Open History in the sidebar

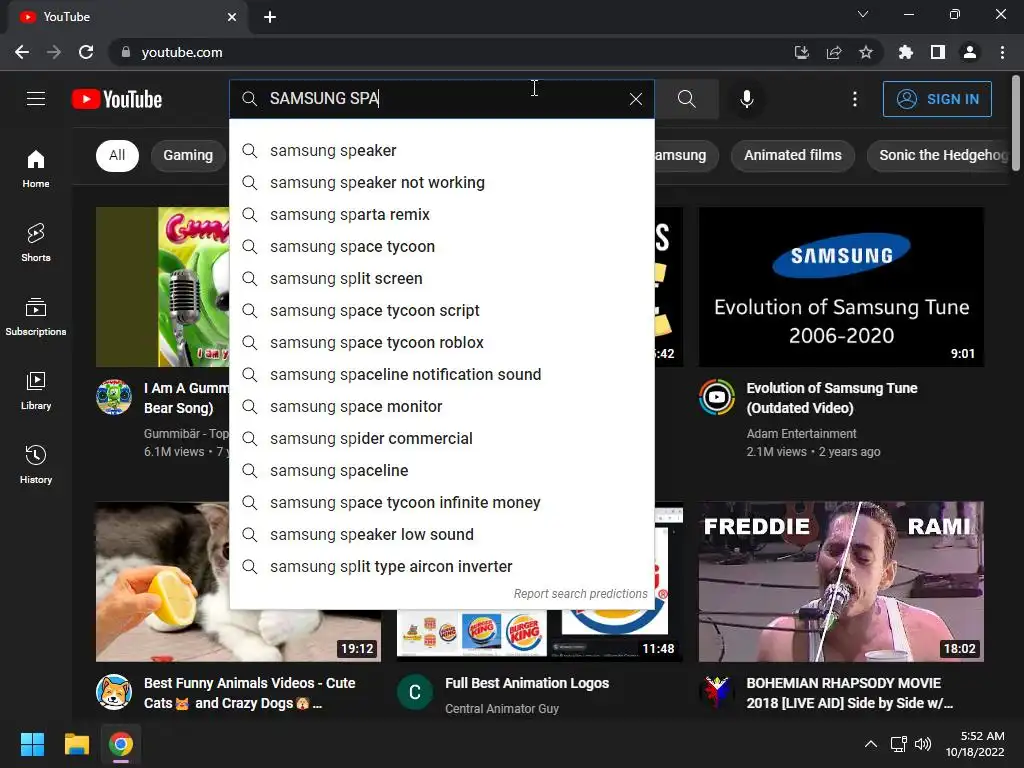click(x=36, y=464)
